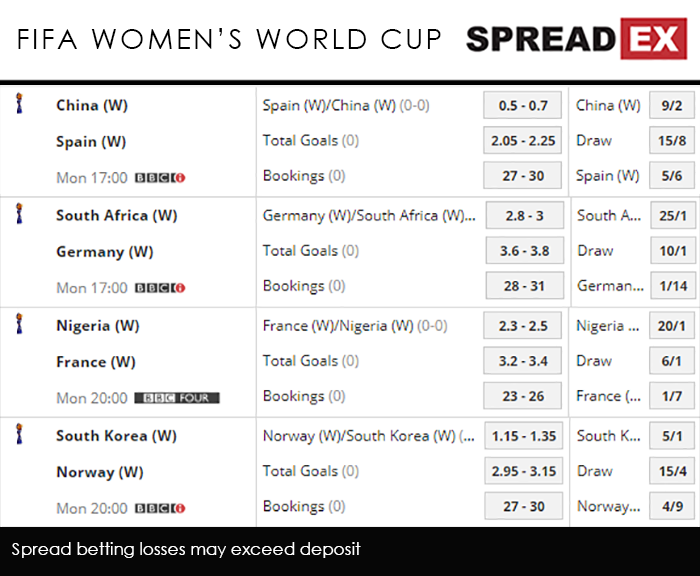Viewport: 700px width, 576px height.
Task: Select Germany/South Africa spread 2.8 - 3
Action: point(523,216)
